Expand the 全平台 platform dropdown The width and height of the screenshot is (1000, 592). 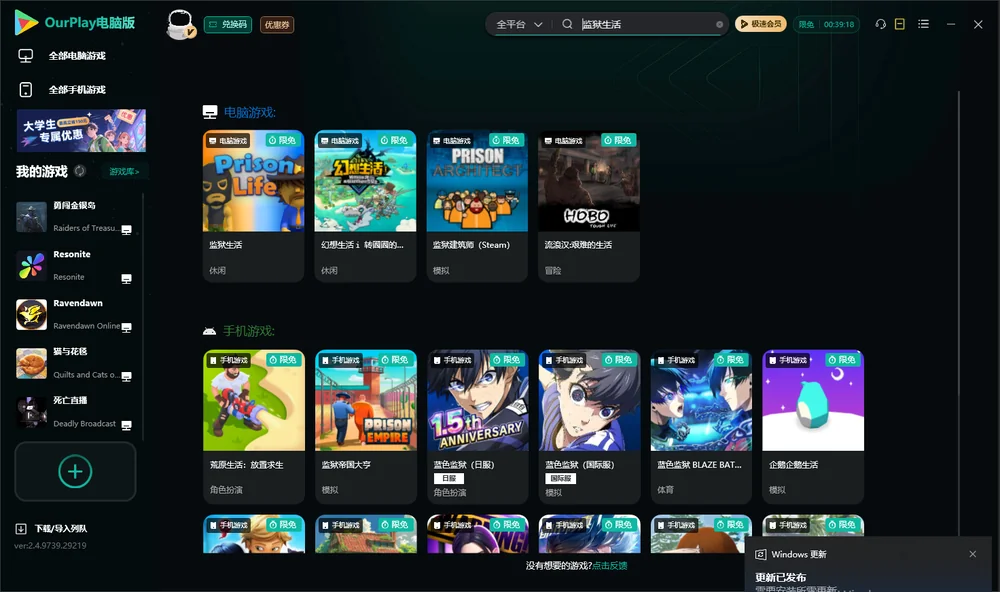click(x=519, y=24)
